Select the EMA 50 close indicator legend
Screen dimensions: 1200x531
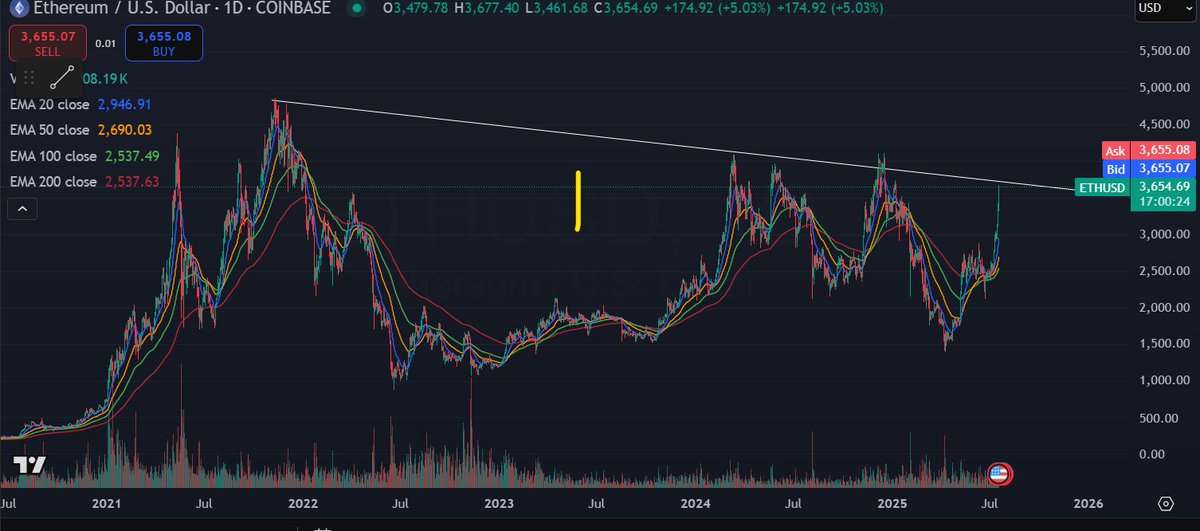(x=50, y=130)
